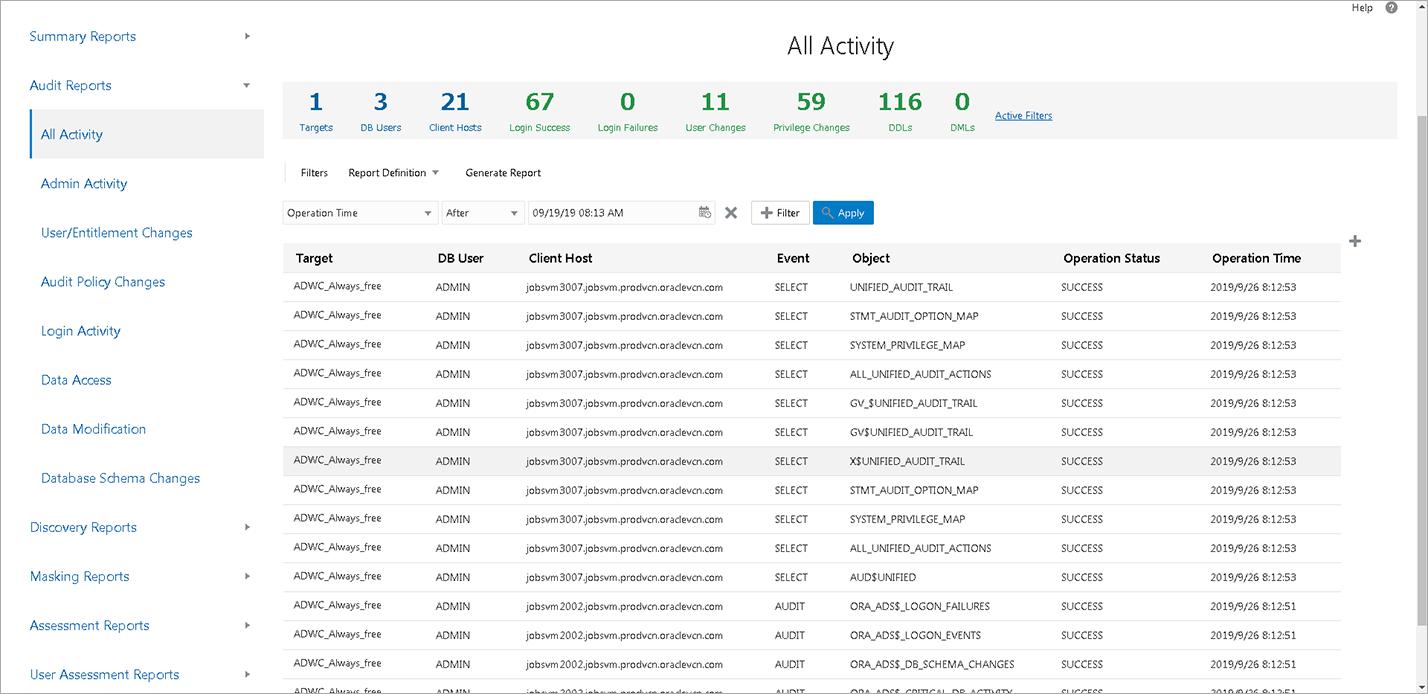
Task: Open the Admin Activity report
Action: (84, 184)
